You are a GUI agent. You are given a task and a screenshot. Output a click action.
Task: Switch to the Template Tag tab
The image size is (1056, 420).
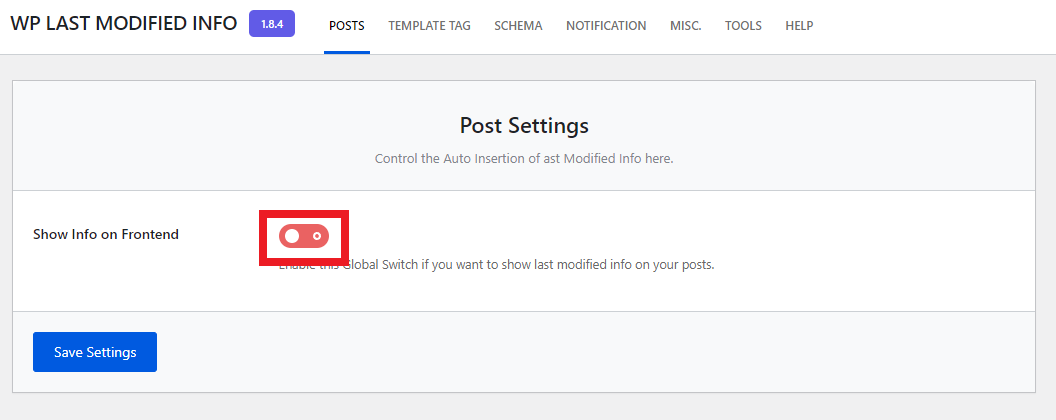pos(430,26)
